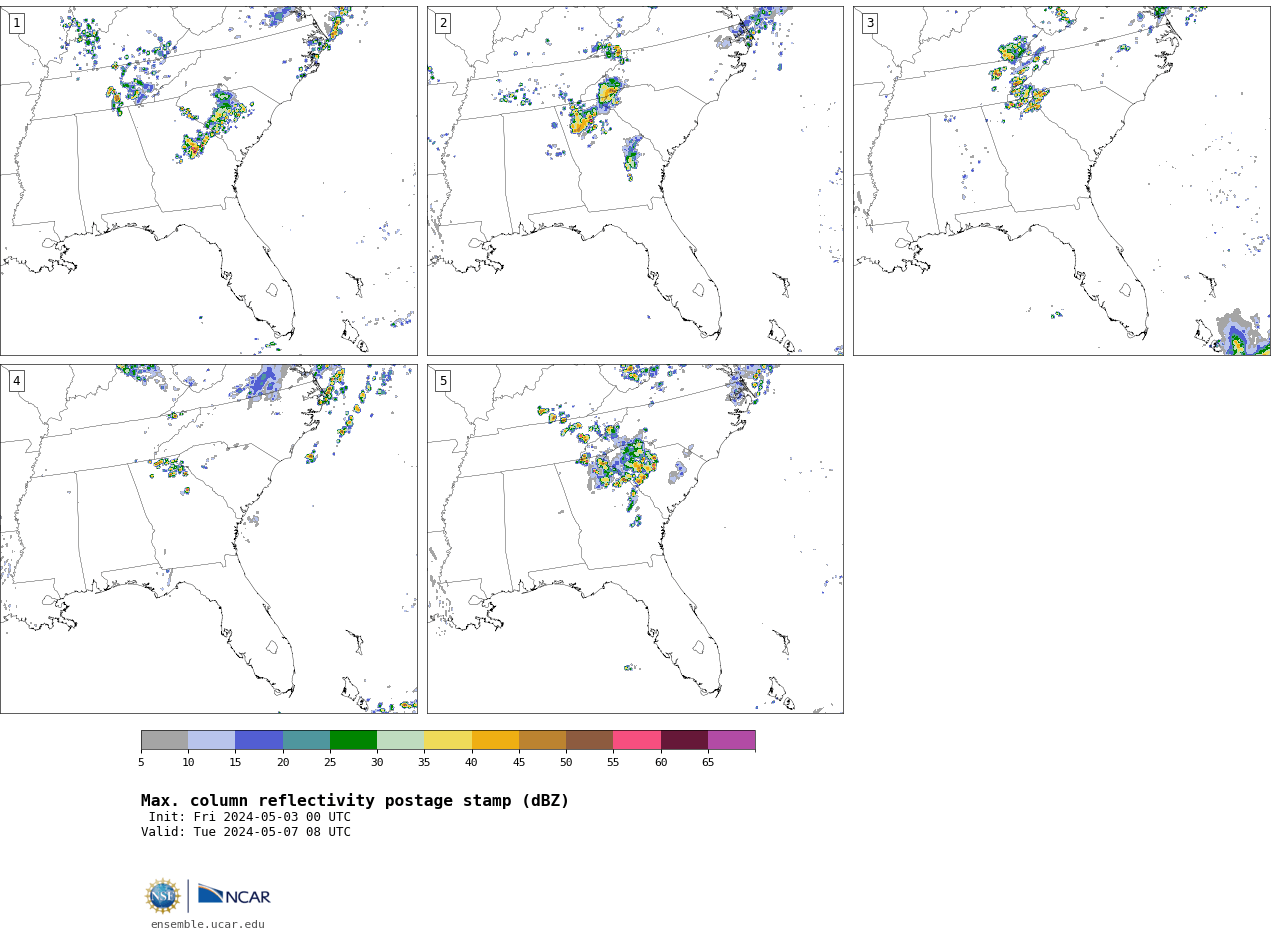This screenshot has height=936, width=1280.
Task: Click the blue 15-20 dBZ swatch
Action: tap(259, 740)
